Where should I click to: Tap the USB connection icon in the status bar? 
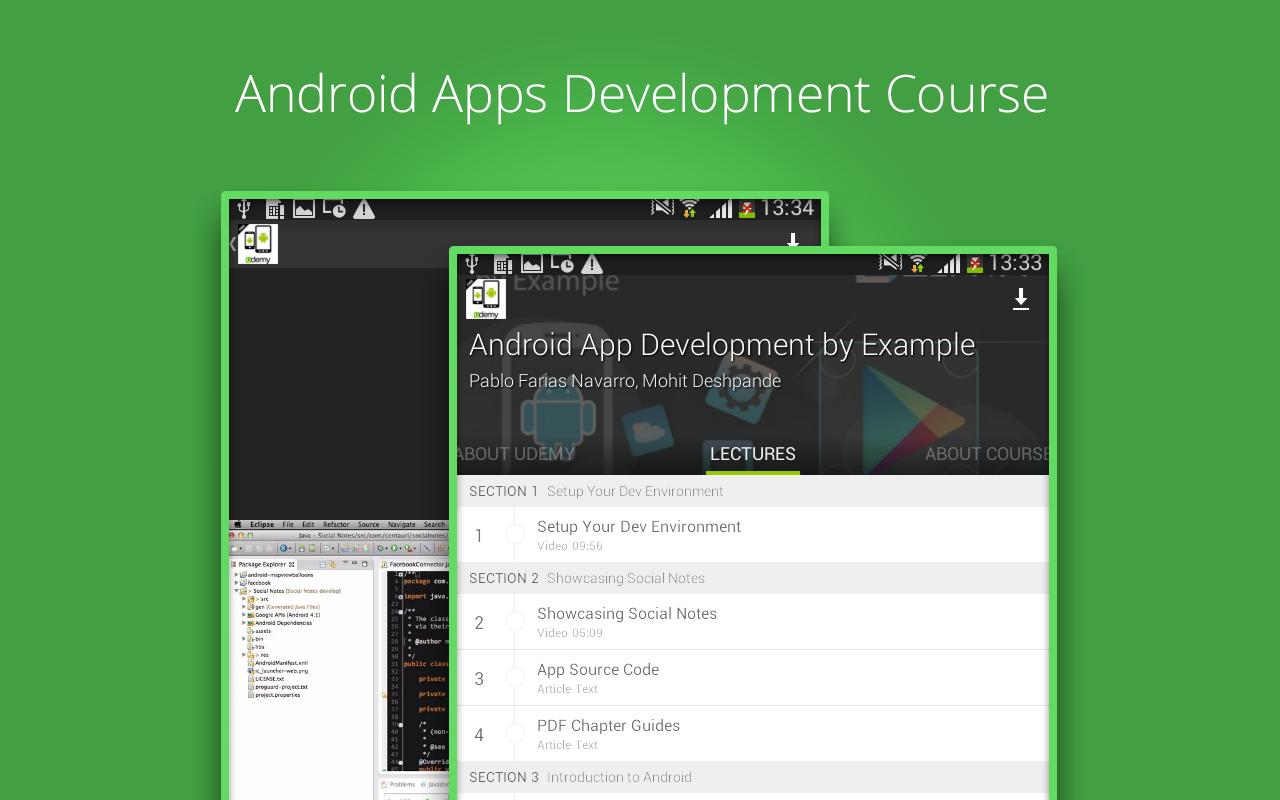[x=471, y=264]
